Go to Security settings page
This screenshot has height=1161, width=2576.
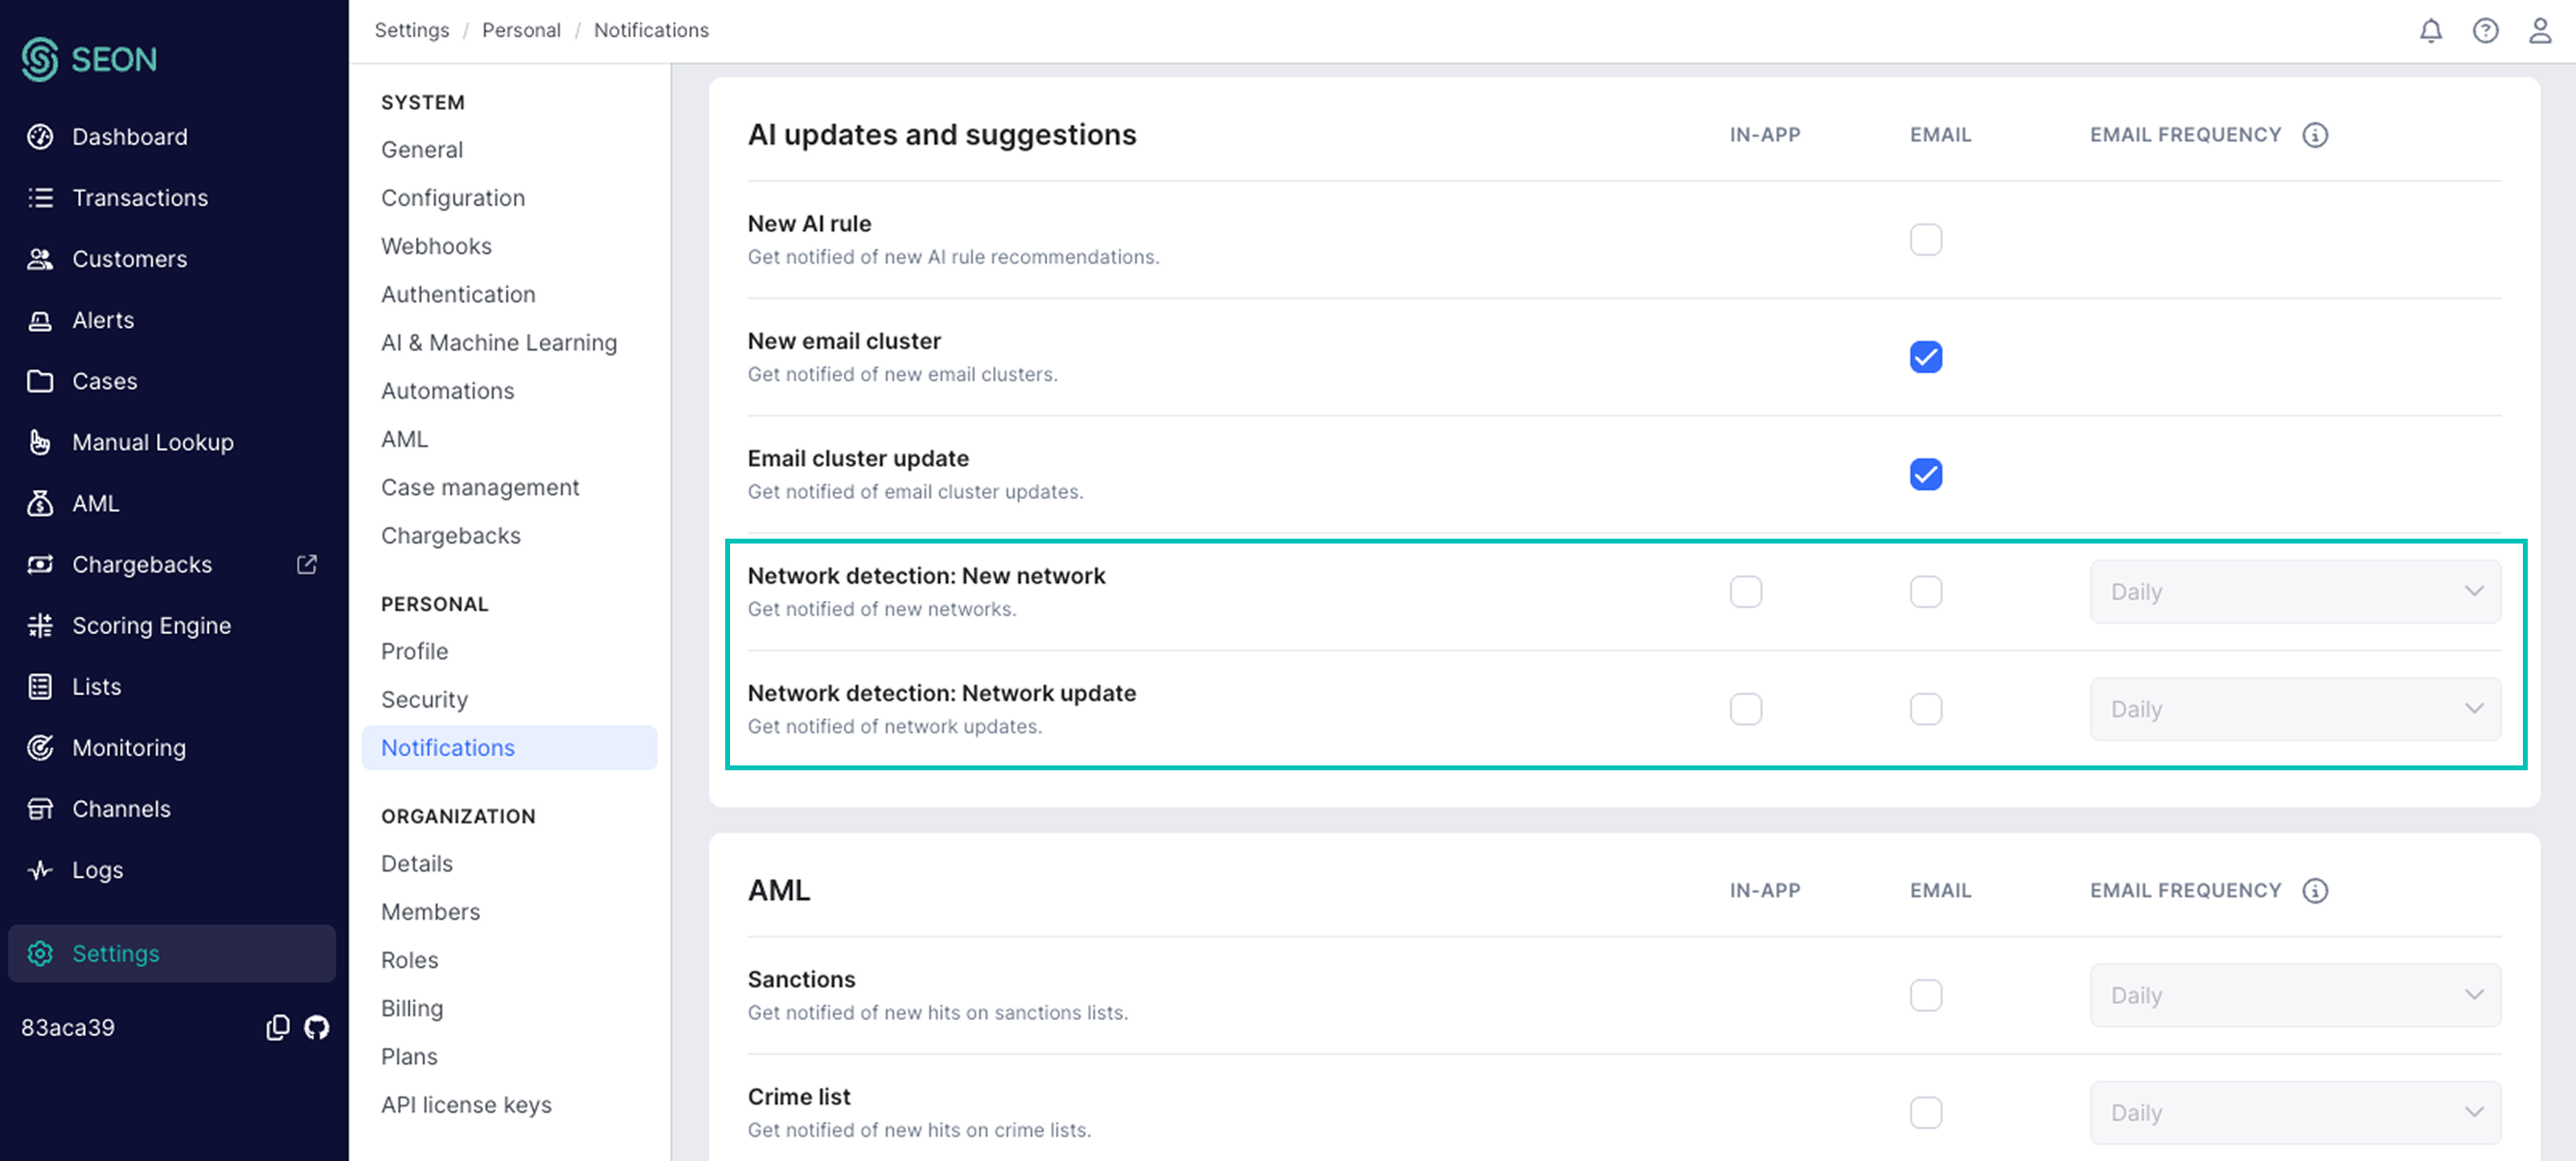tap(424, 699)
